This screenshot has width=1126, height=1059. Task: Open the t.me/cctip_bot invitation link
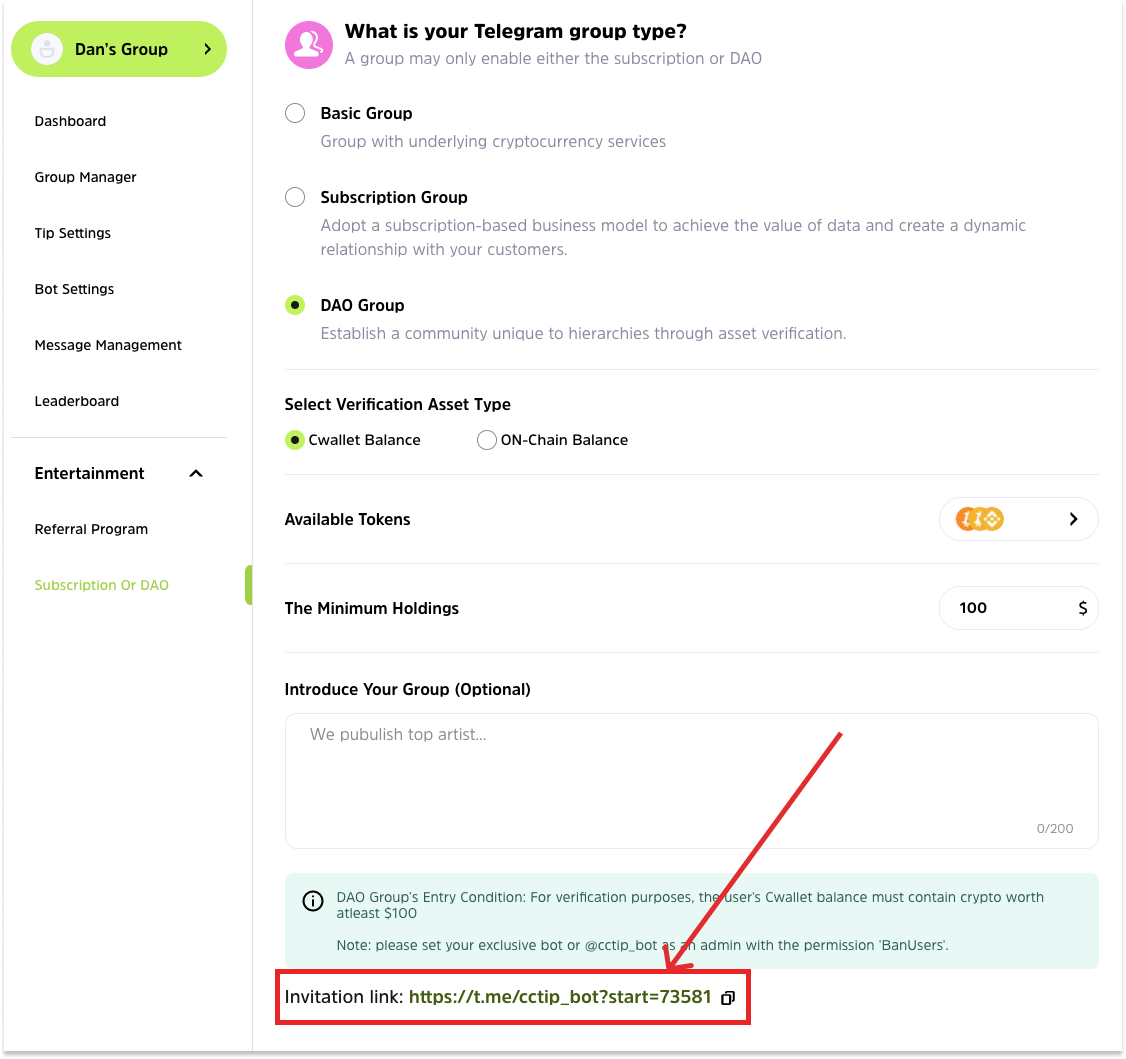pyautogui.click(x=560, y=997)
